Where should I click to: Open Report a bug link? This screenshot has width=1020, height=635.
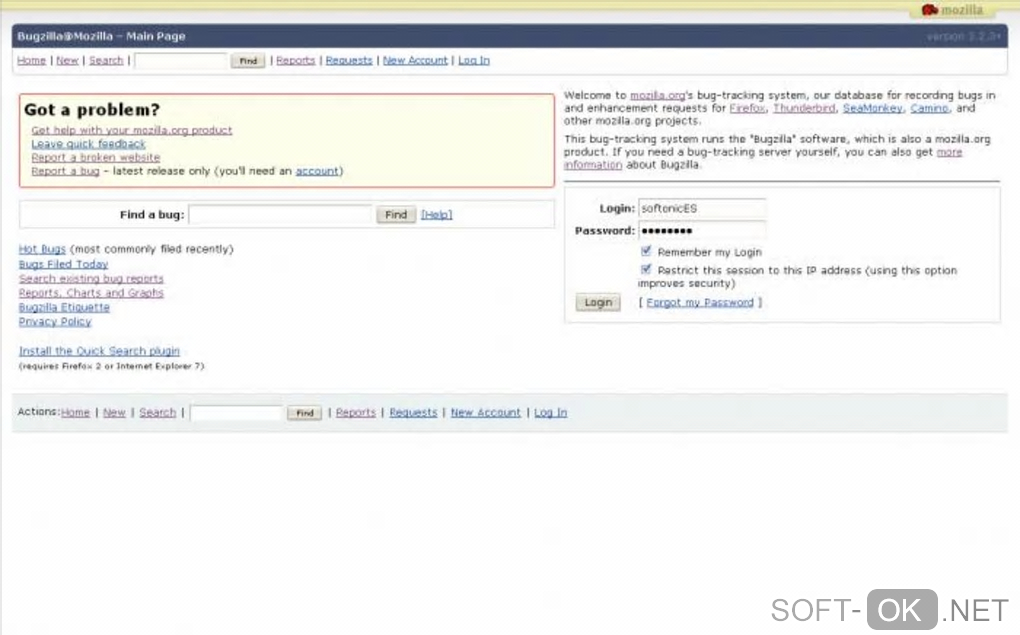point(65,171)
